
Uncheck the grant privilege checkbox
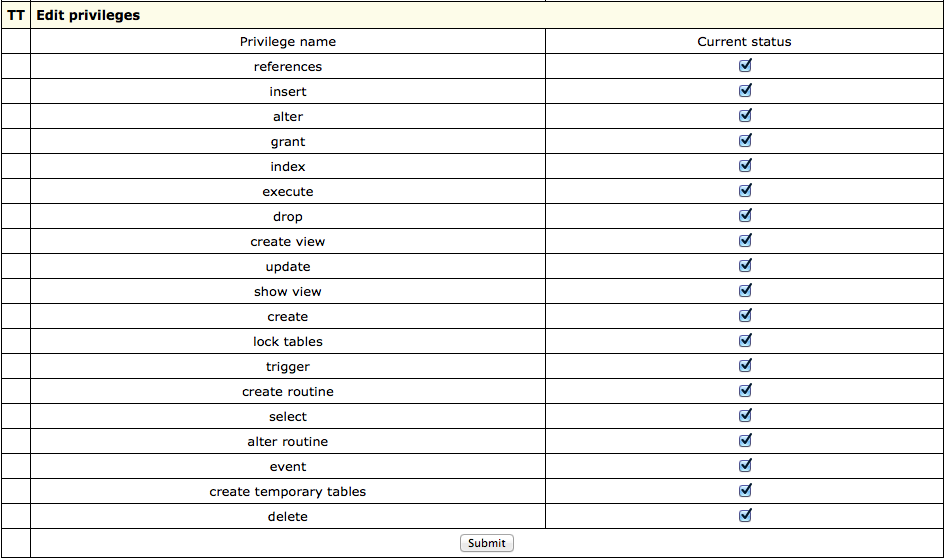pos(745,141)
